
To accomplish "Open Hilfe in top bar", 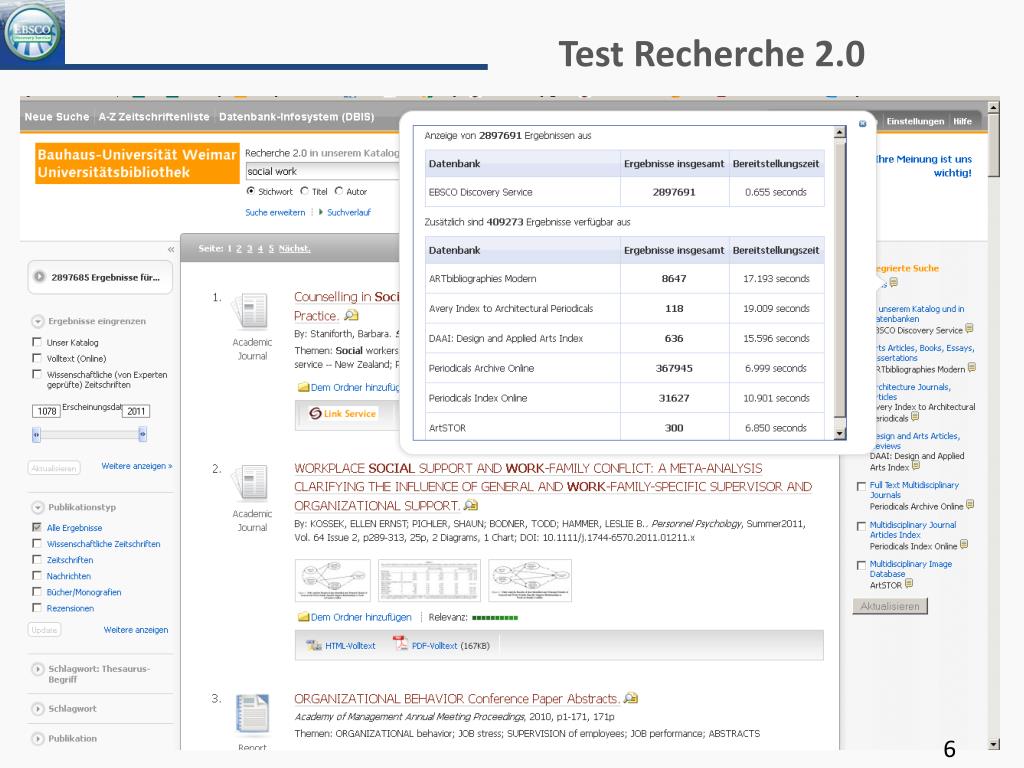I will click(962, 121).
